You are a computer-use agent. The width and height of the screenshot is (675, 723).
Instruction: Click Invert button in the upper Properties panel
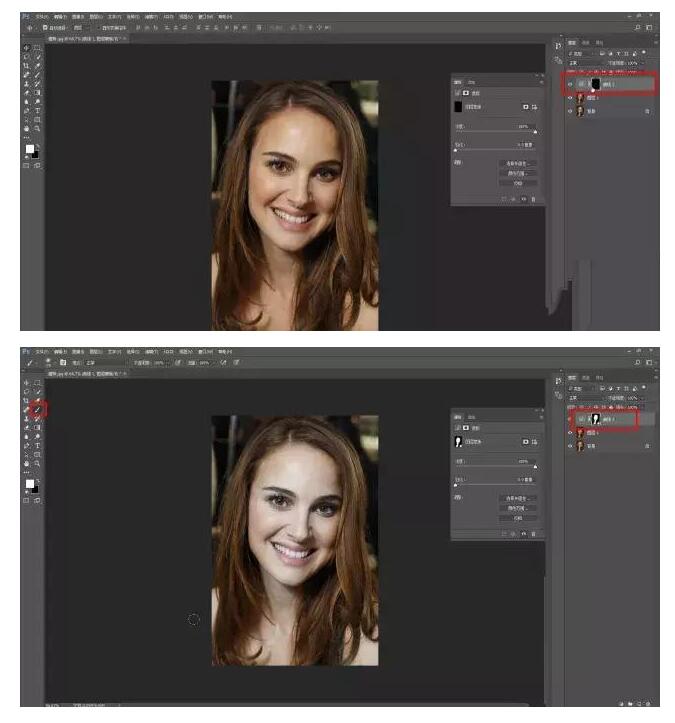517,183
